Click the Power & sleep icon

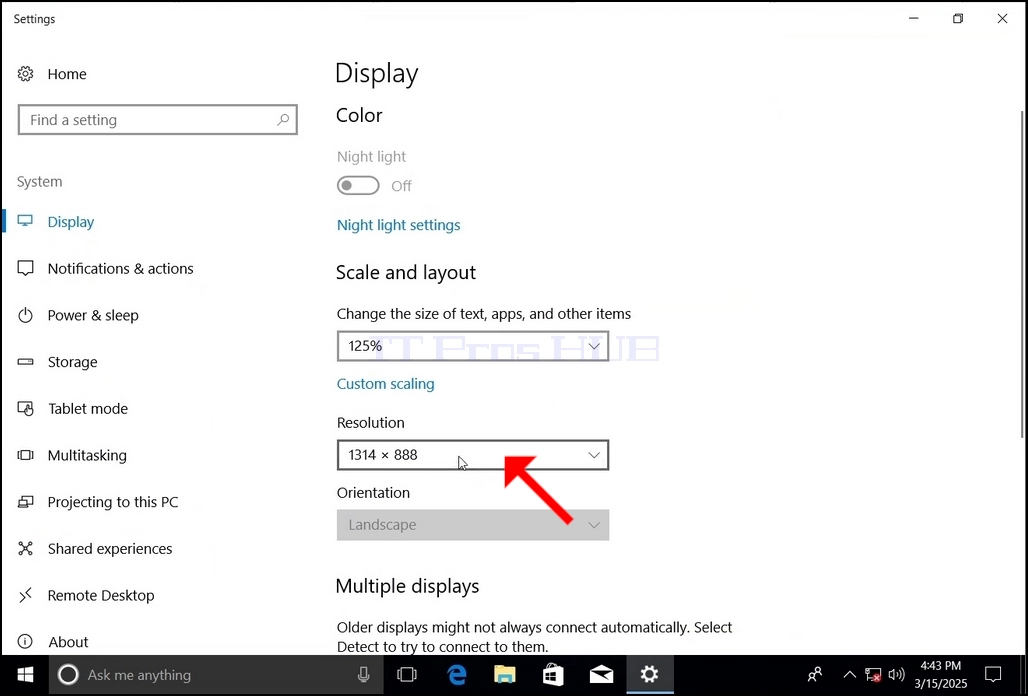(x=26, y=315)
